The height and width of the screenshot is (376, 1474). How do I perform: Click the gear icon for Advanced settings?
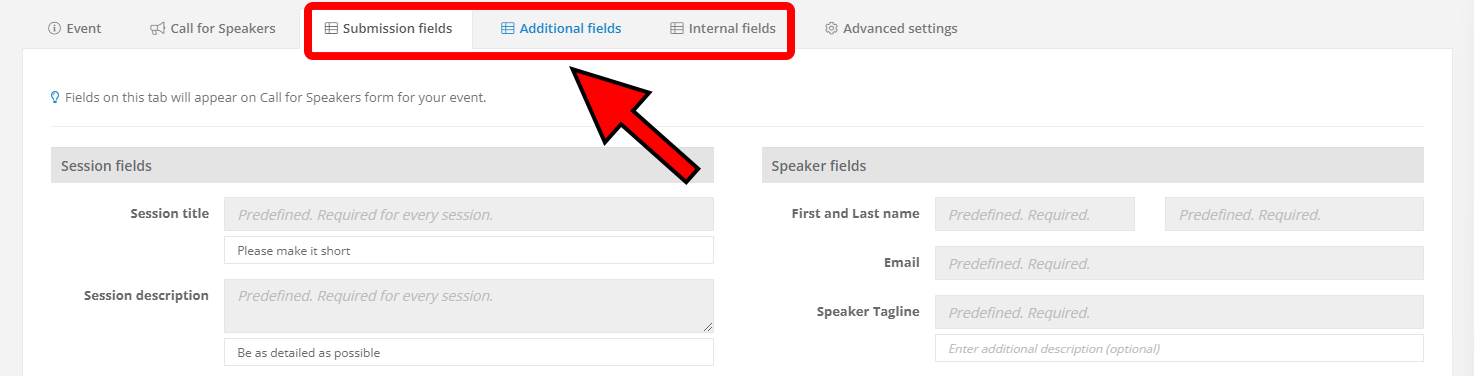pos(831,29)
